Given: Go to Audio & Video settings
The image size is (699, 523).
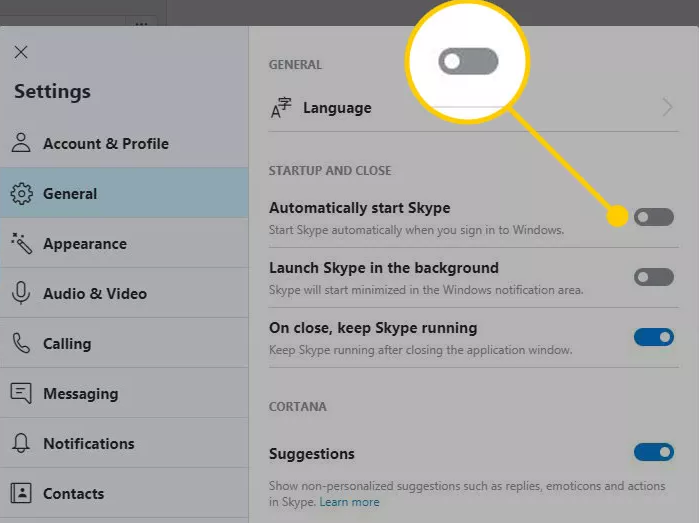Looking at the screenshot, I should (124, 293).
